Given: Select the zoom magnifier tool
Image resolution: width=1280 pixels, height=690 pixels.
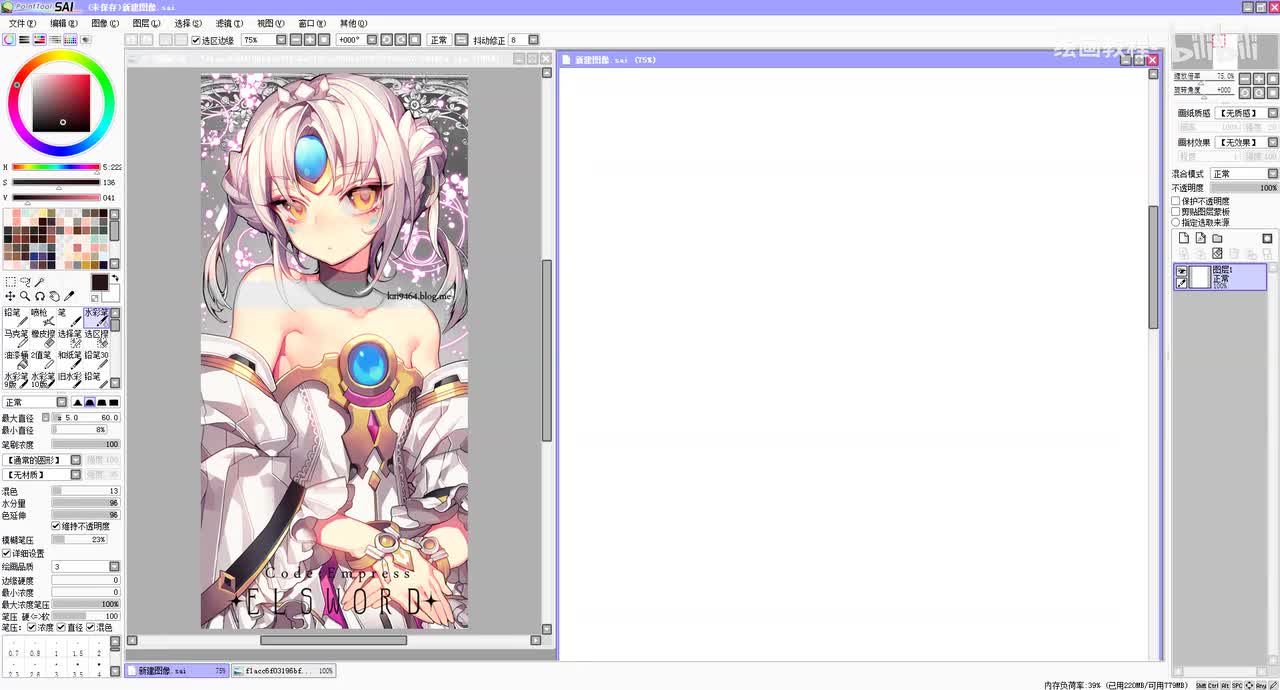Looking at the screenshot, I should tap(25, 296).
